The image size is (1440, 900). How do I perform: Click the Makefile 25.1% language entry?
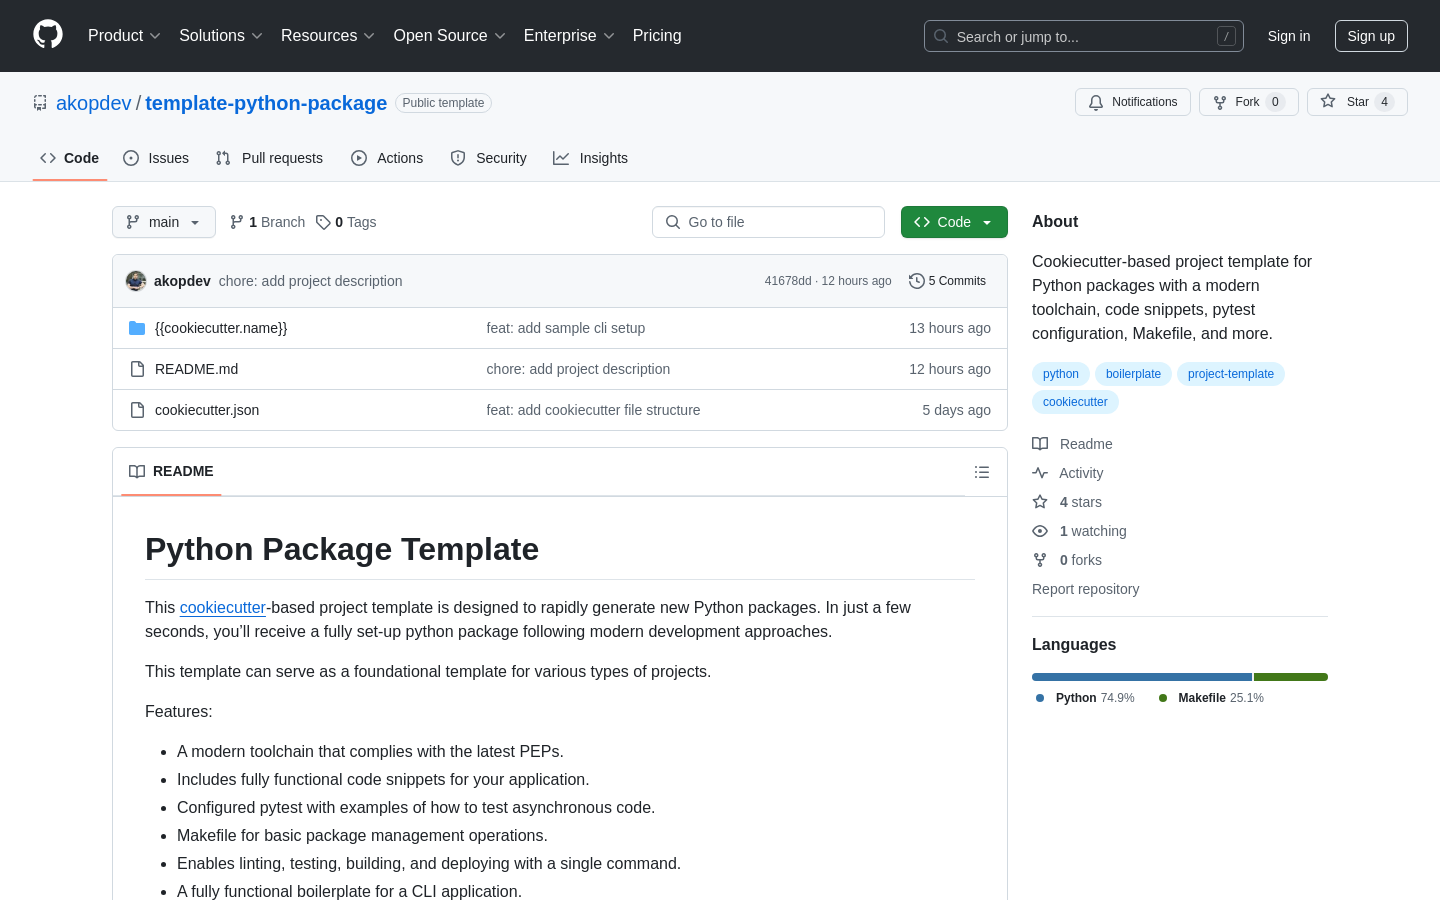(1211, 698)
